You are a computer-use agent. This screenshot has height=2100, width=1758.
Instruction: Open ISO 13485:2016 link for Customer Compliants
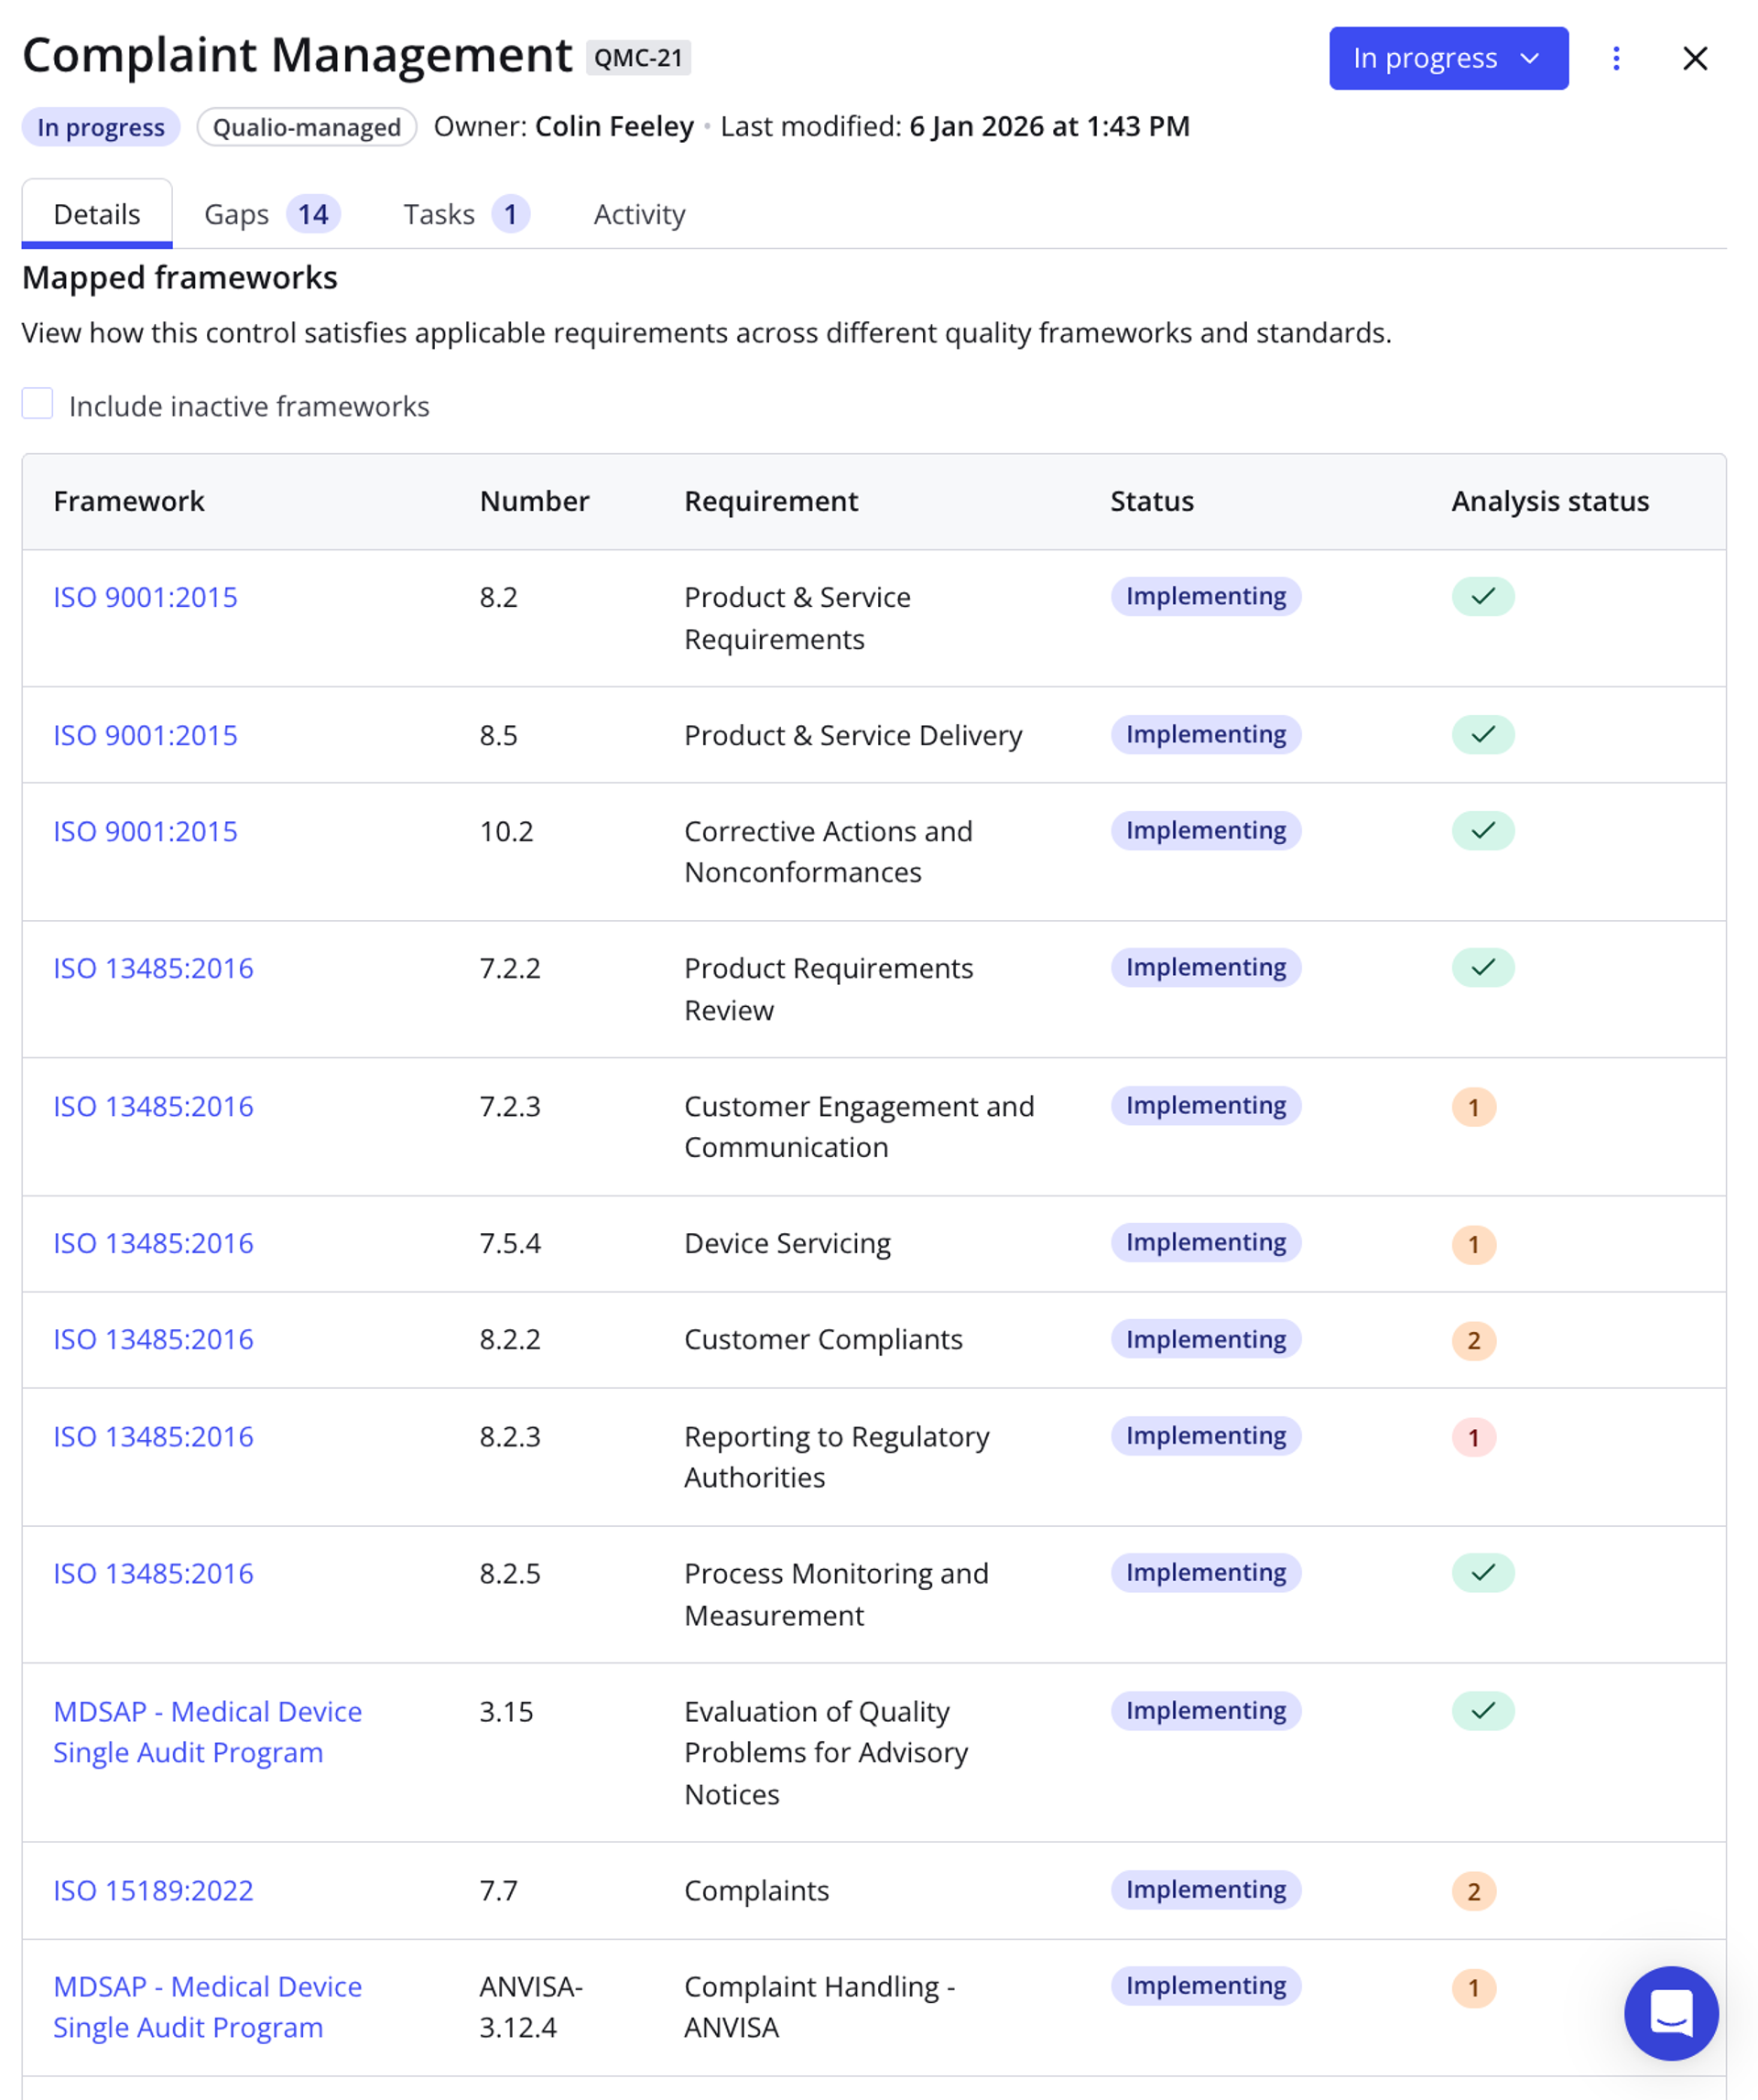pos(153,1339)
